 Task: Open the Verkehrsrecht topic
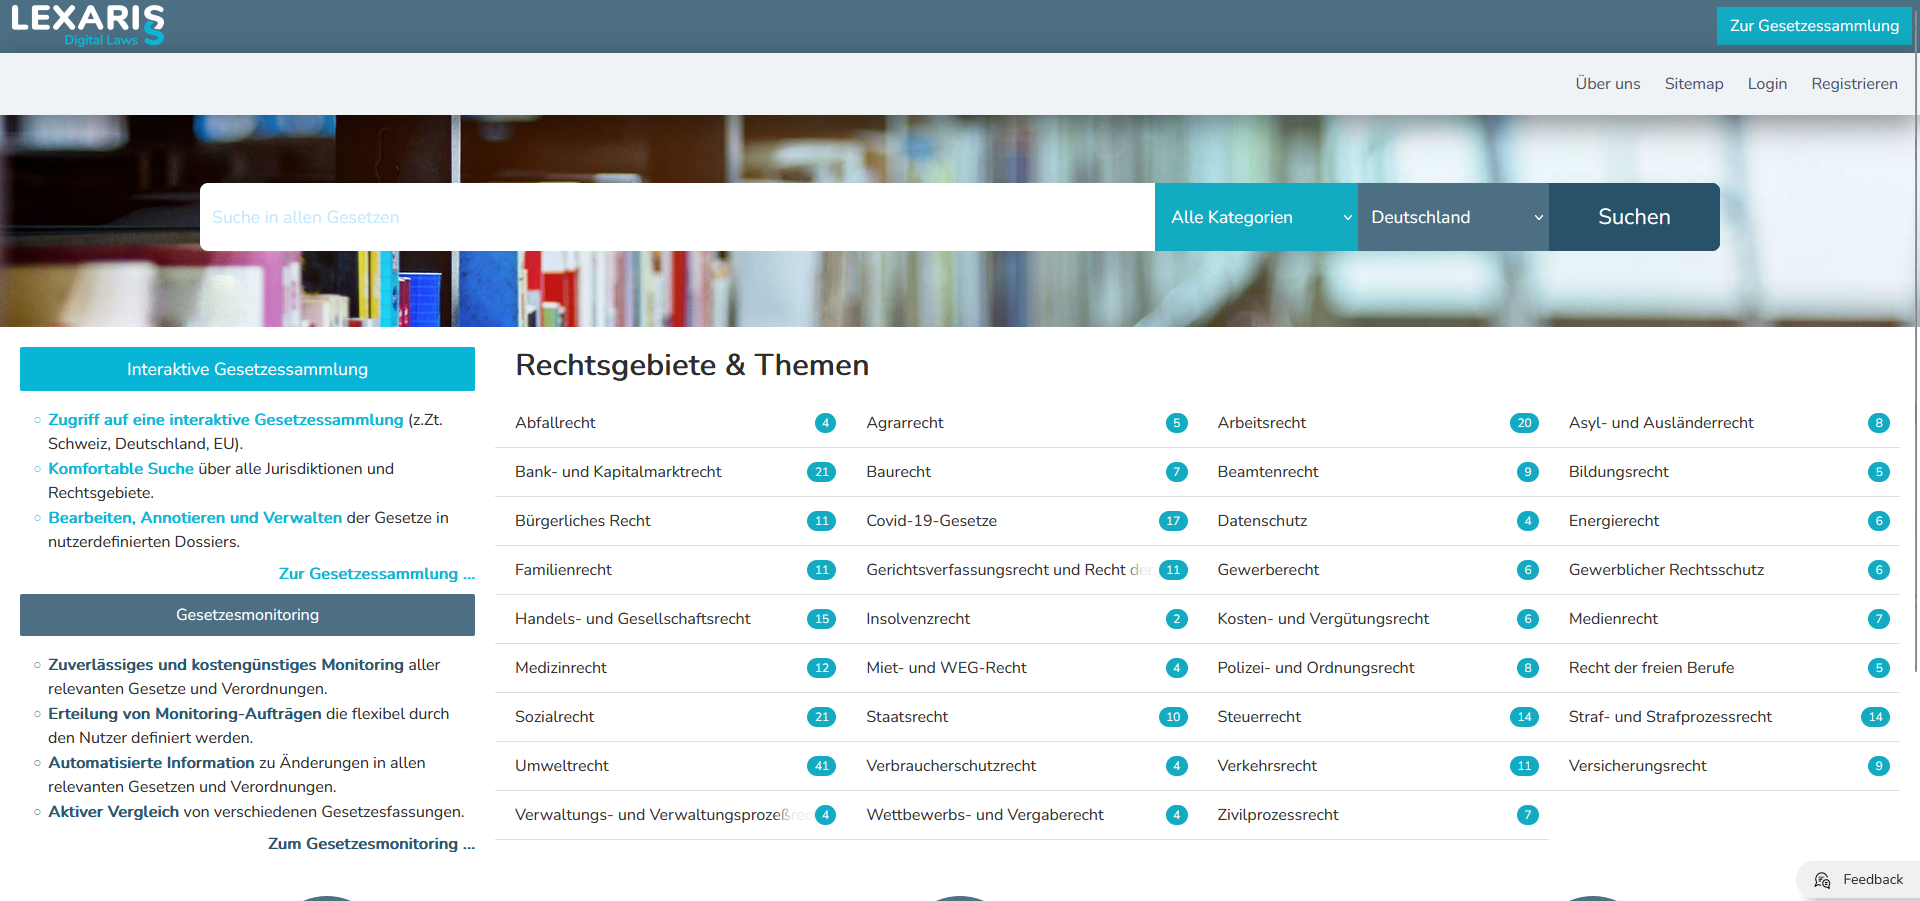tap(1267, 766)
